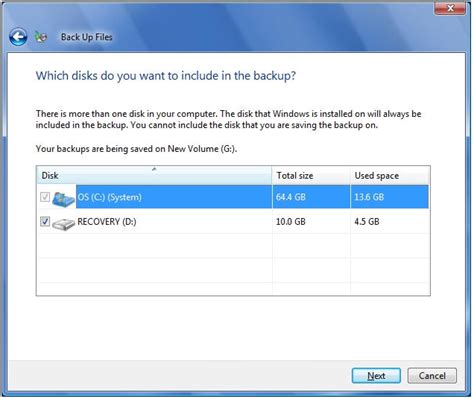Cancel the backup wizard

point(432,376)
